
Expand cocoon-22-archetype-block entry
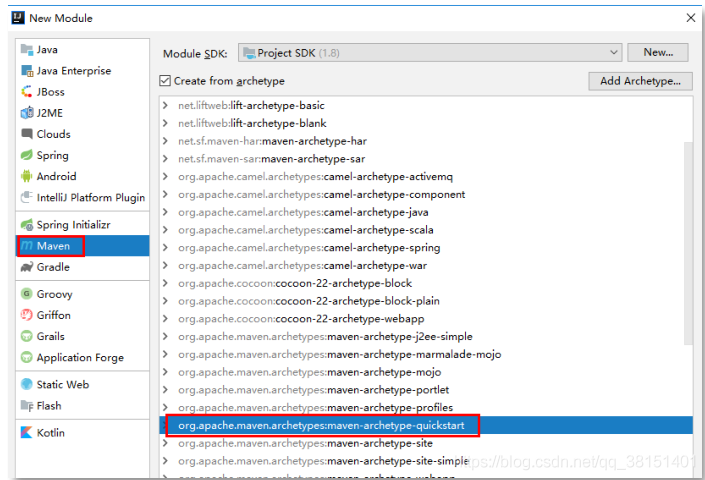pos(165,283)
